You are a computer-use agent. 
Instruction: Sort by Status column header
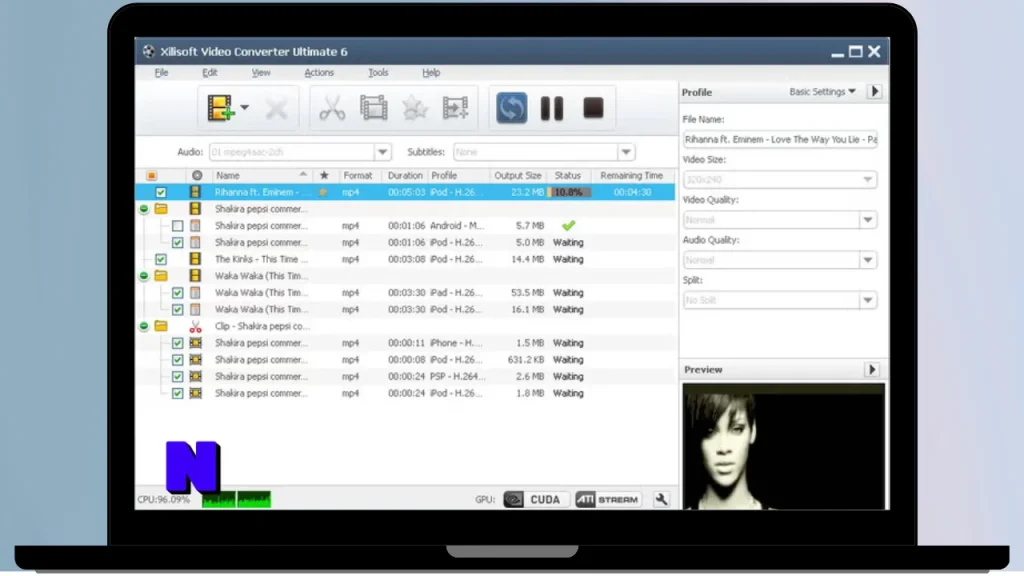[x=568, y=176]
